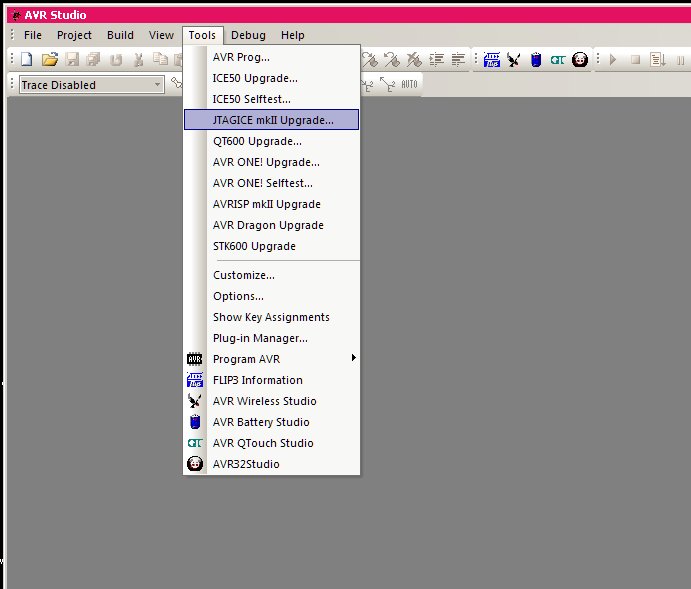Image resolution: width=691 pixels, height=589 pixels.
Task: Open the File menu
Action: (x=33, y=35)
